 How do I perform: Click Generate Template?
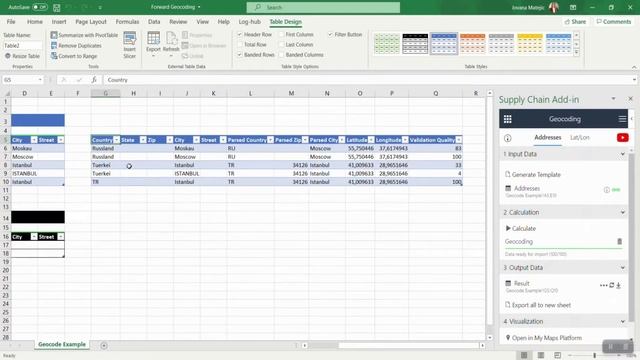[x=533, y=175]
